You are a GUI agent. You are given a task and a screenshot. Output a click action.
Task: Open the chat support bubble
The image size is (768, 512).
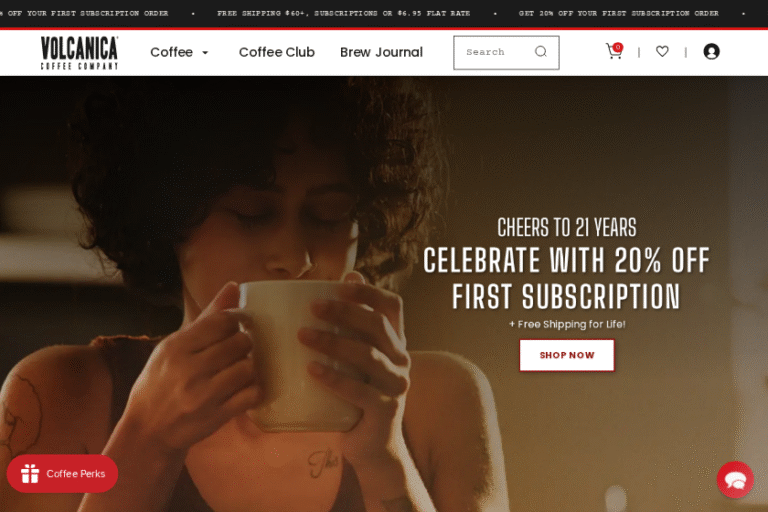(x=735, y=480)
